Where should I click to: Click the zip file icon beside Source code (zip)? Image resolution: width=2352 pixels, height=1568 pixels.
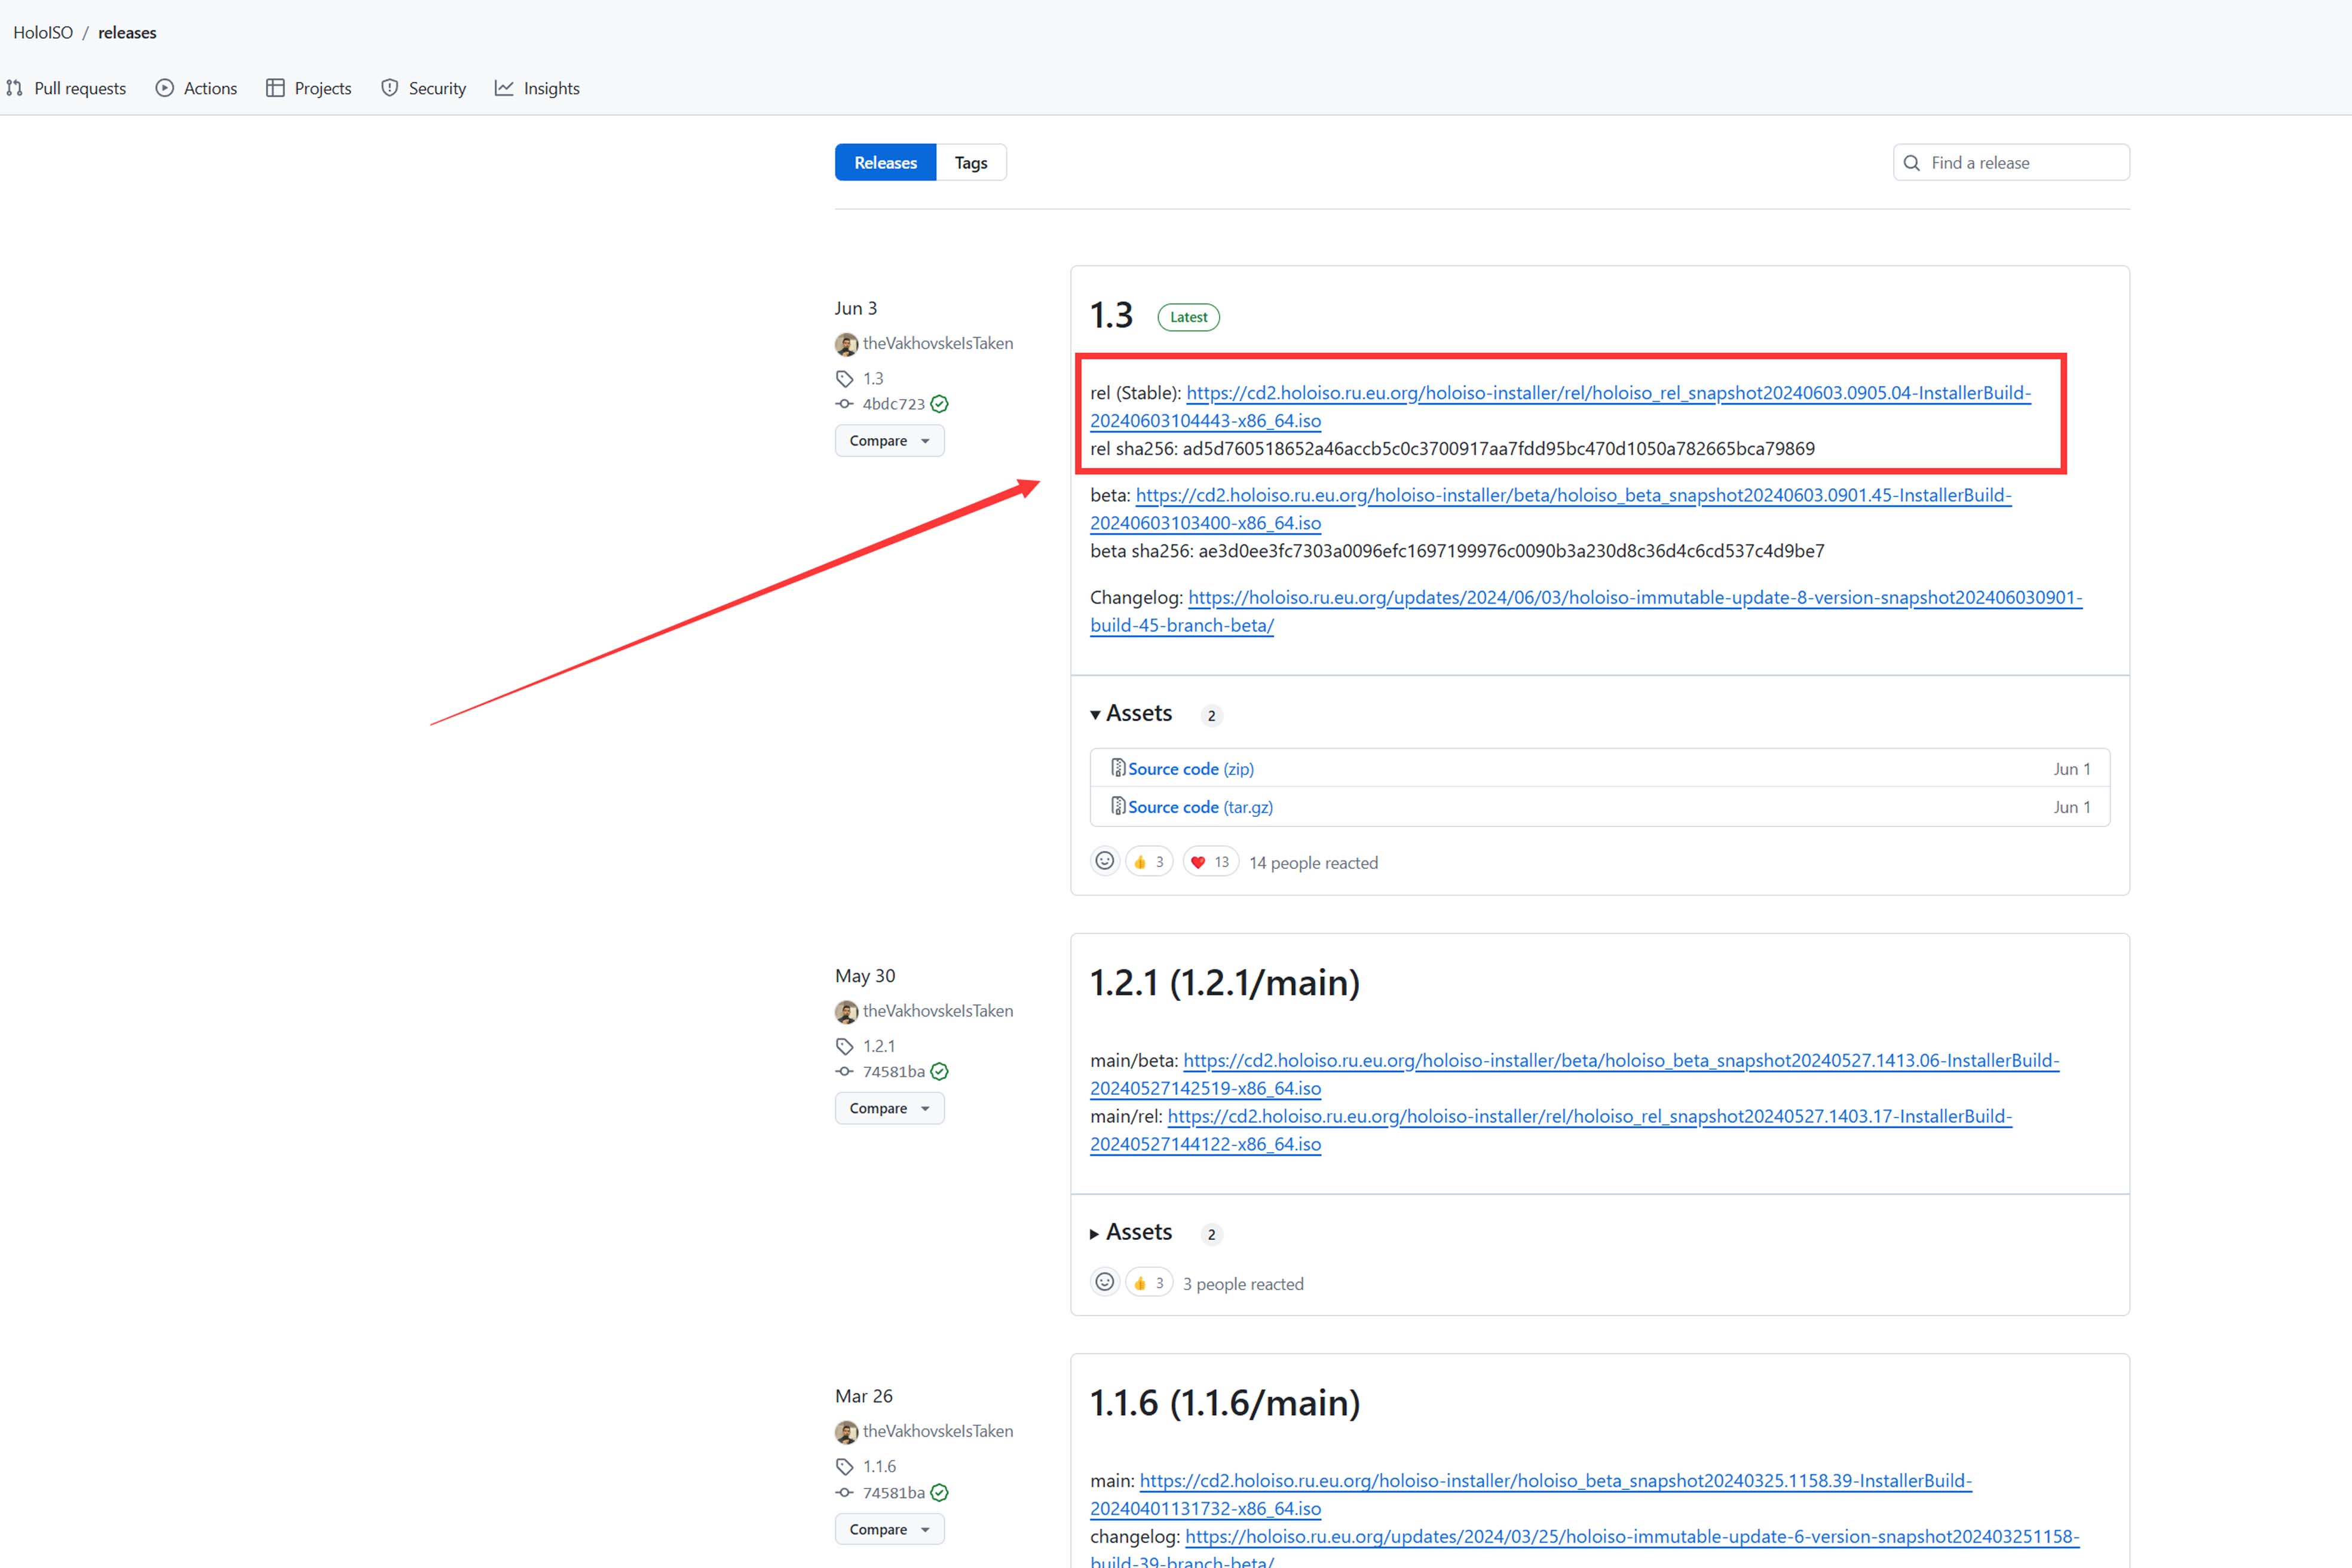(1118, 768)
